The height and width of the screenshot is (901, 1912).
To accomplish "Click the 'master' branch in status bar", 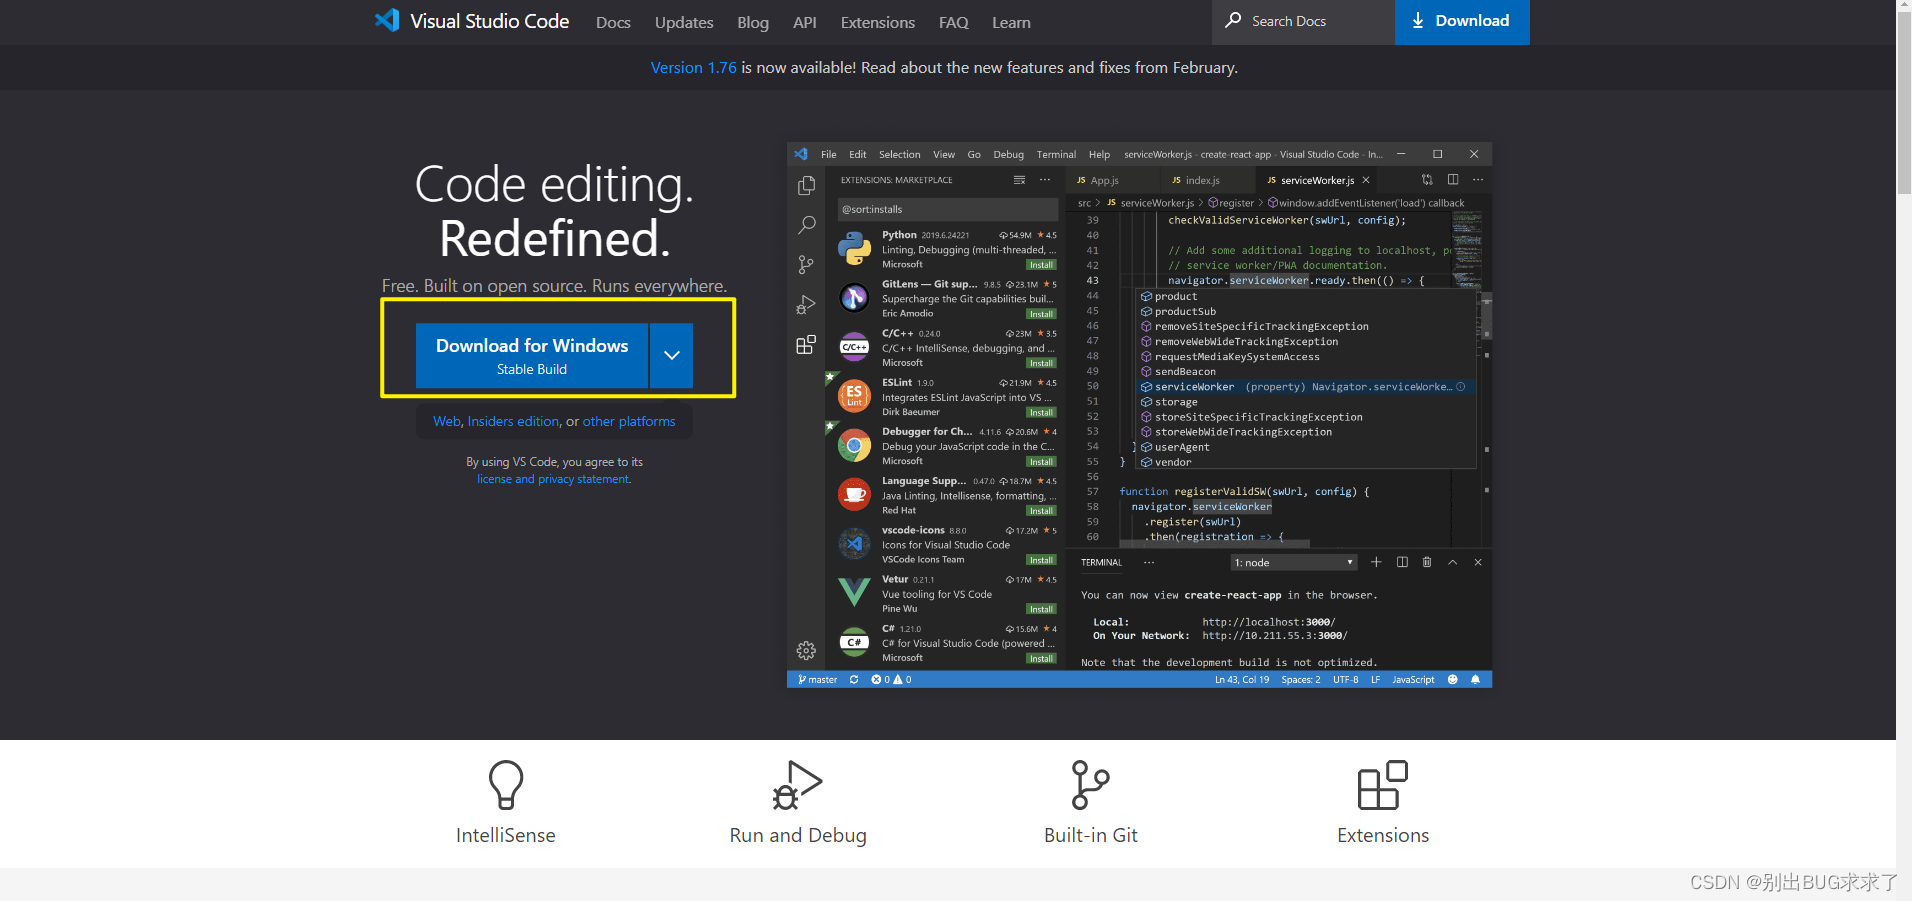I will [x=818, y=680].
